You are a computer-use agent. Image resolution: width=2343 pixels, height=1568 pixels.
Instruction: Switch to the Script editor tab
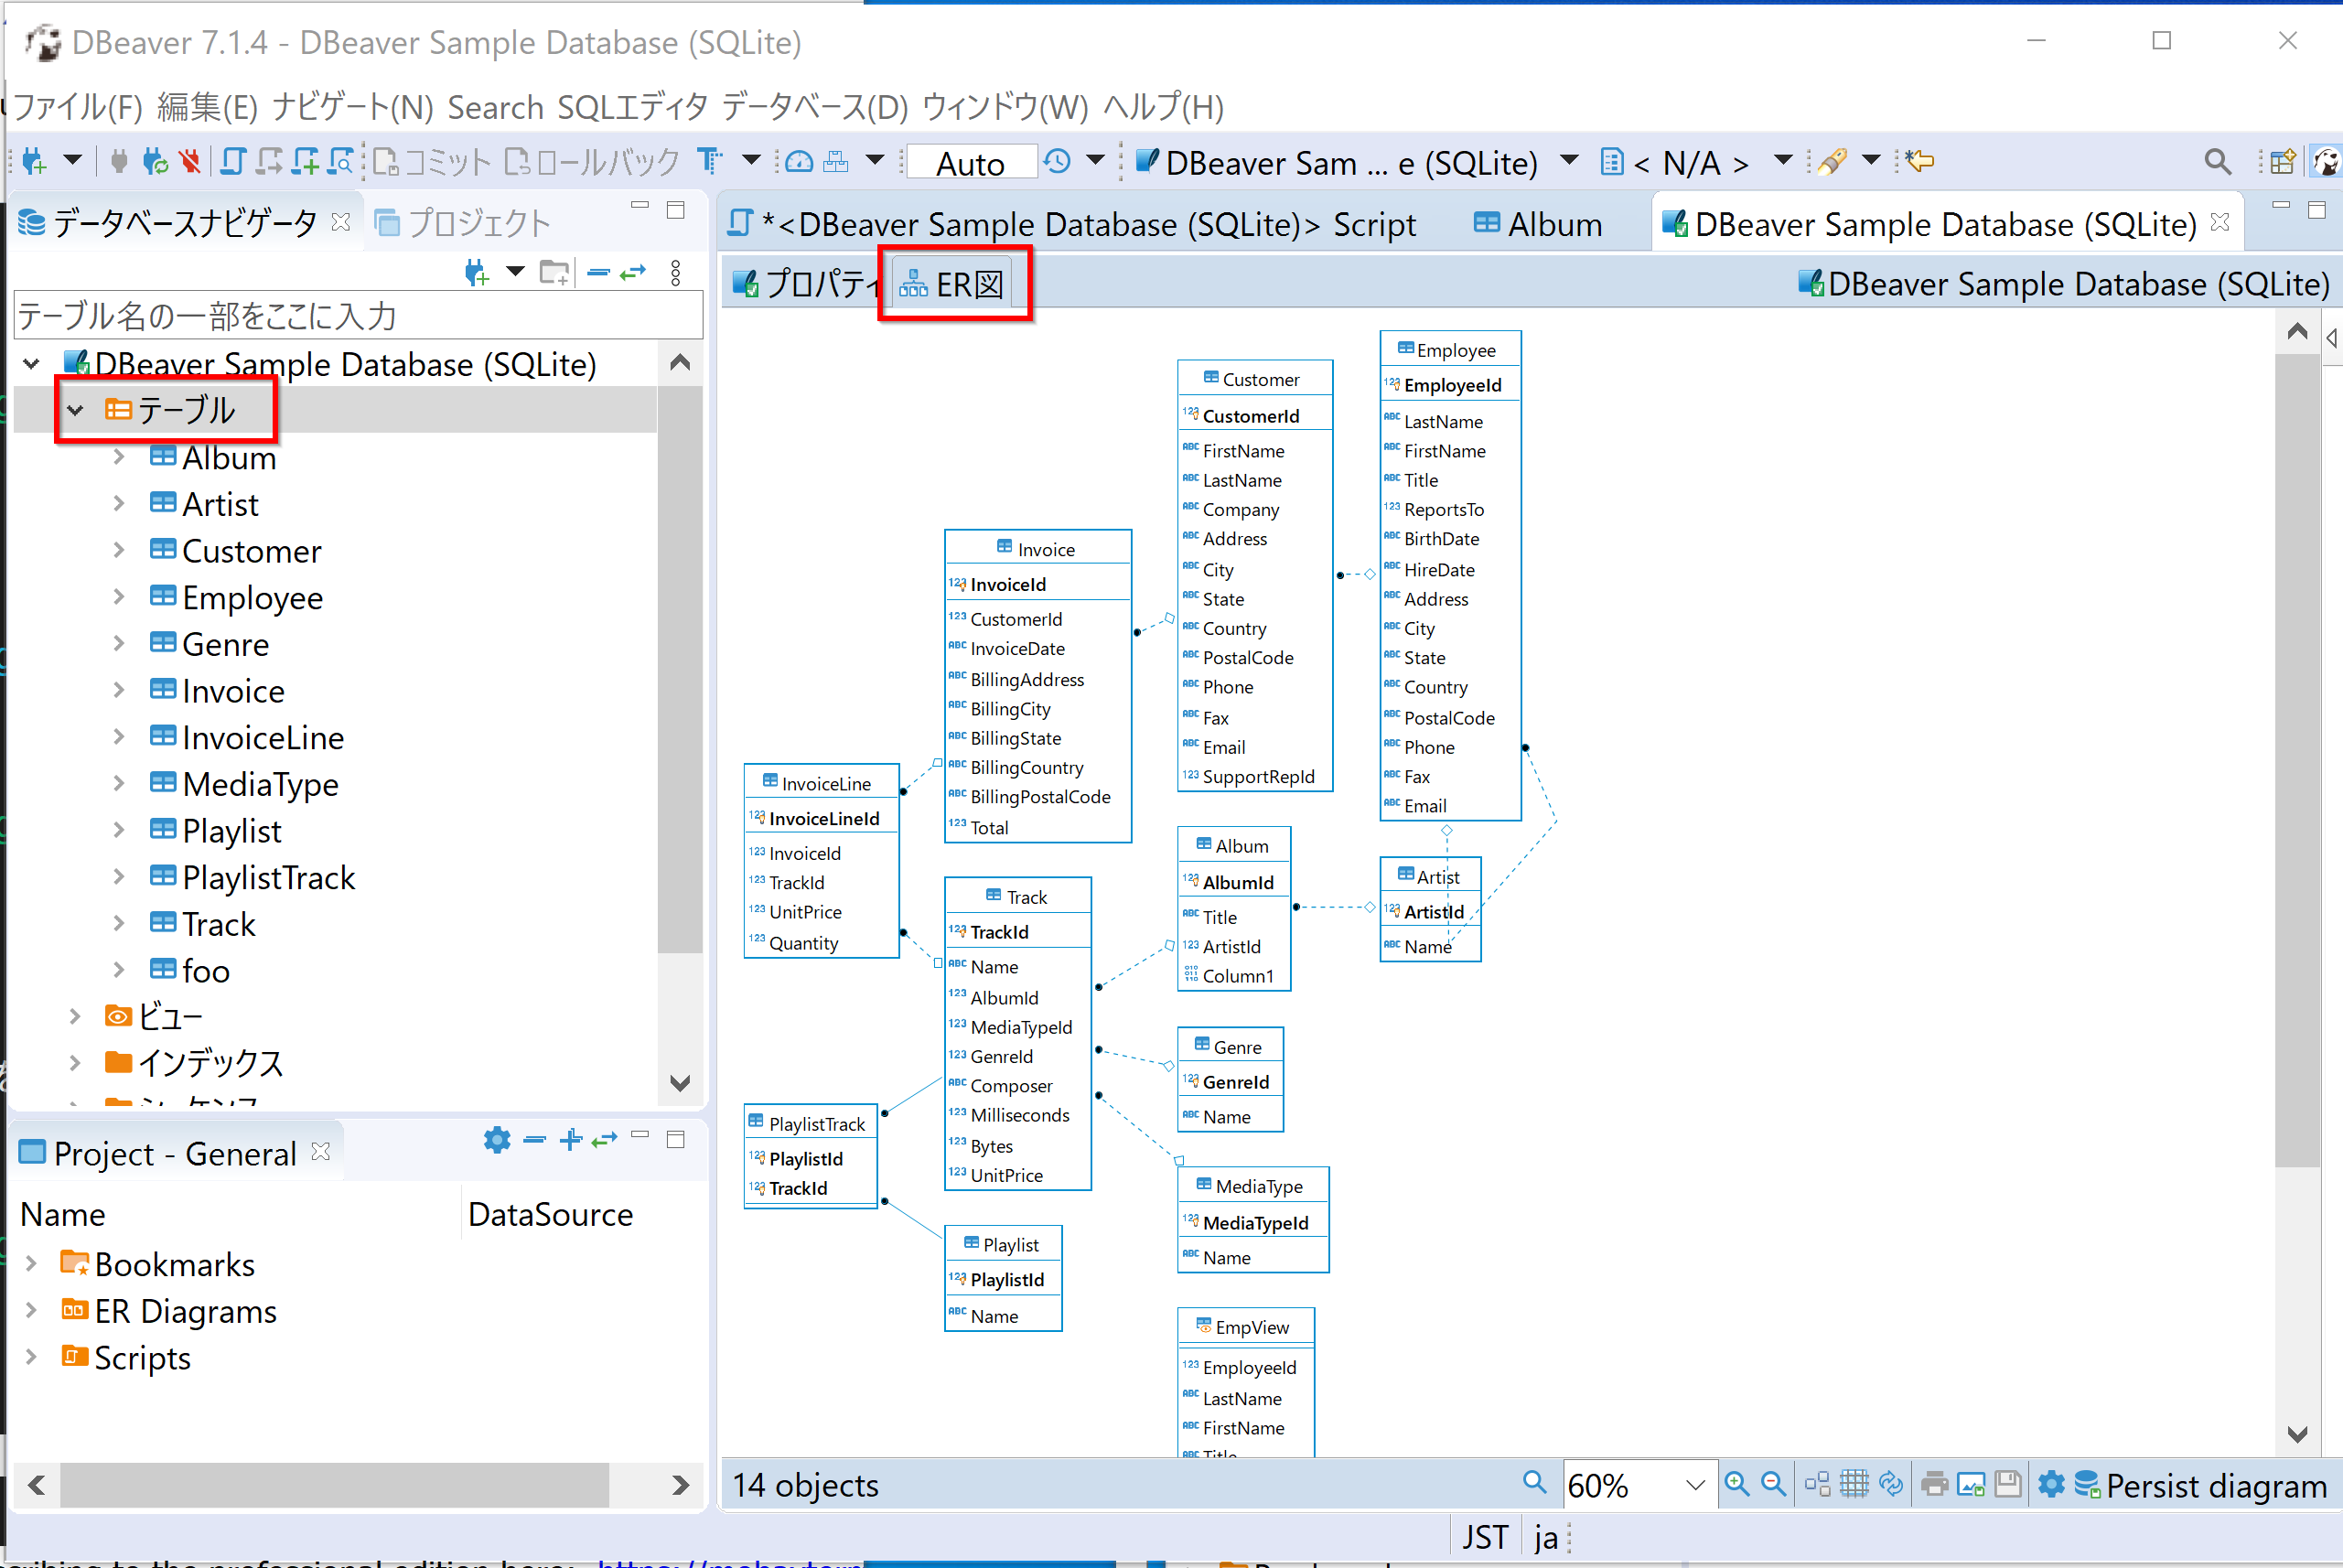(x=1071, y=224)
